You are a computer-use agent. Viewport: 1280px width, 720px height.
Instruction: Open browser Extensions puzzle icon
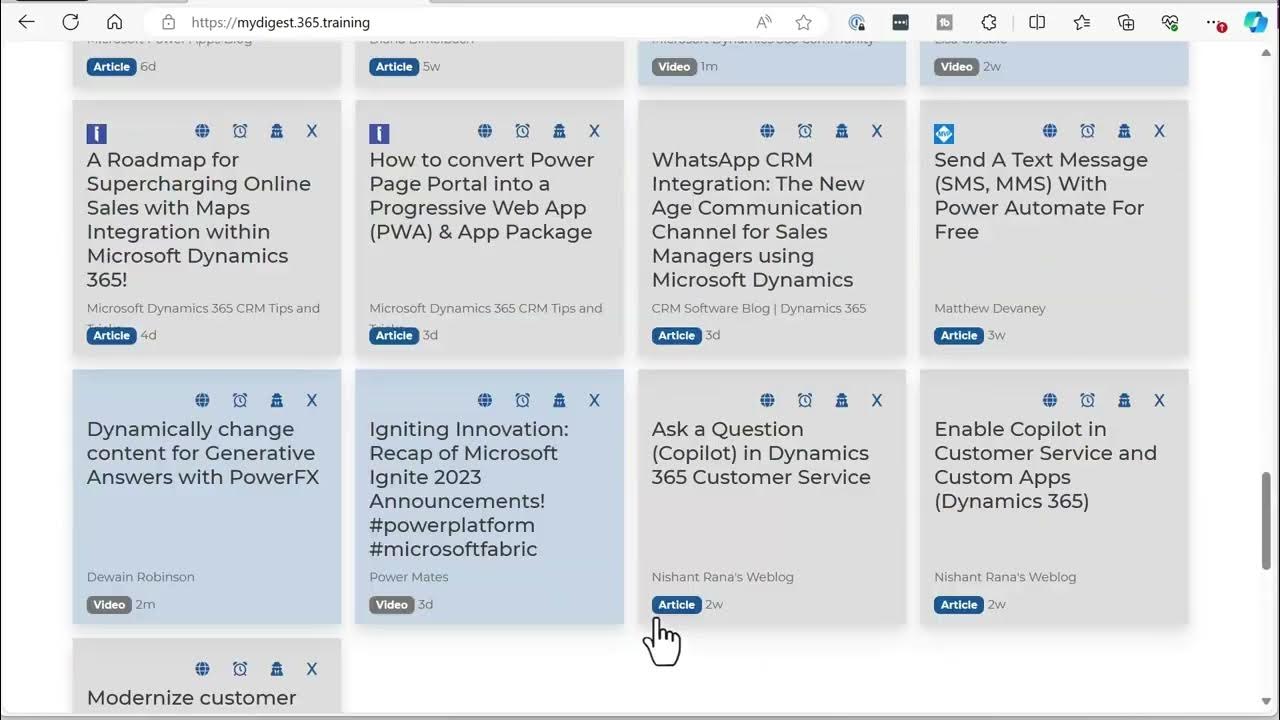click(989, 22)
